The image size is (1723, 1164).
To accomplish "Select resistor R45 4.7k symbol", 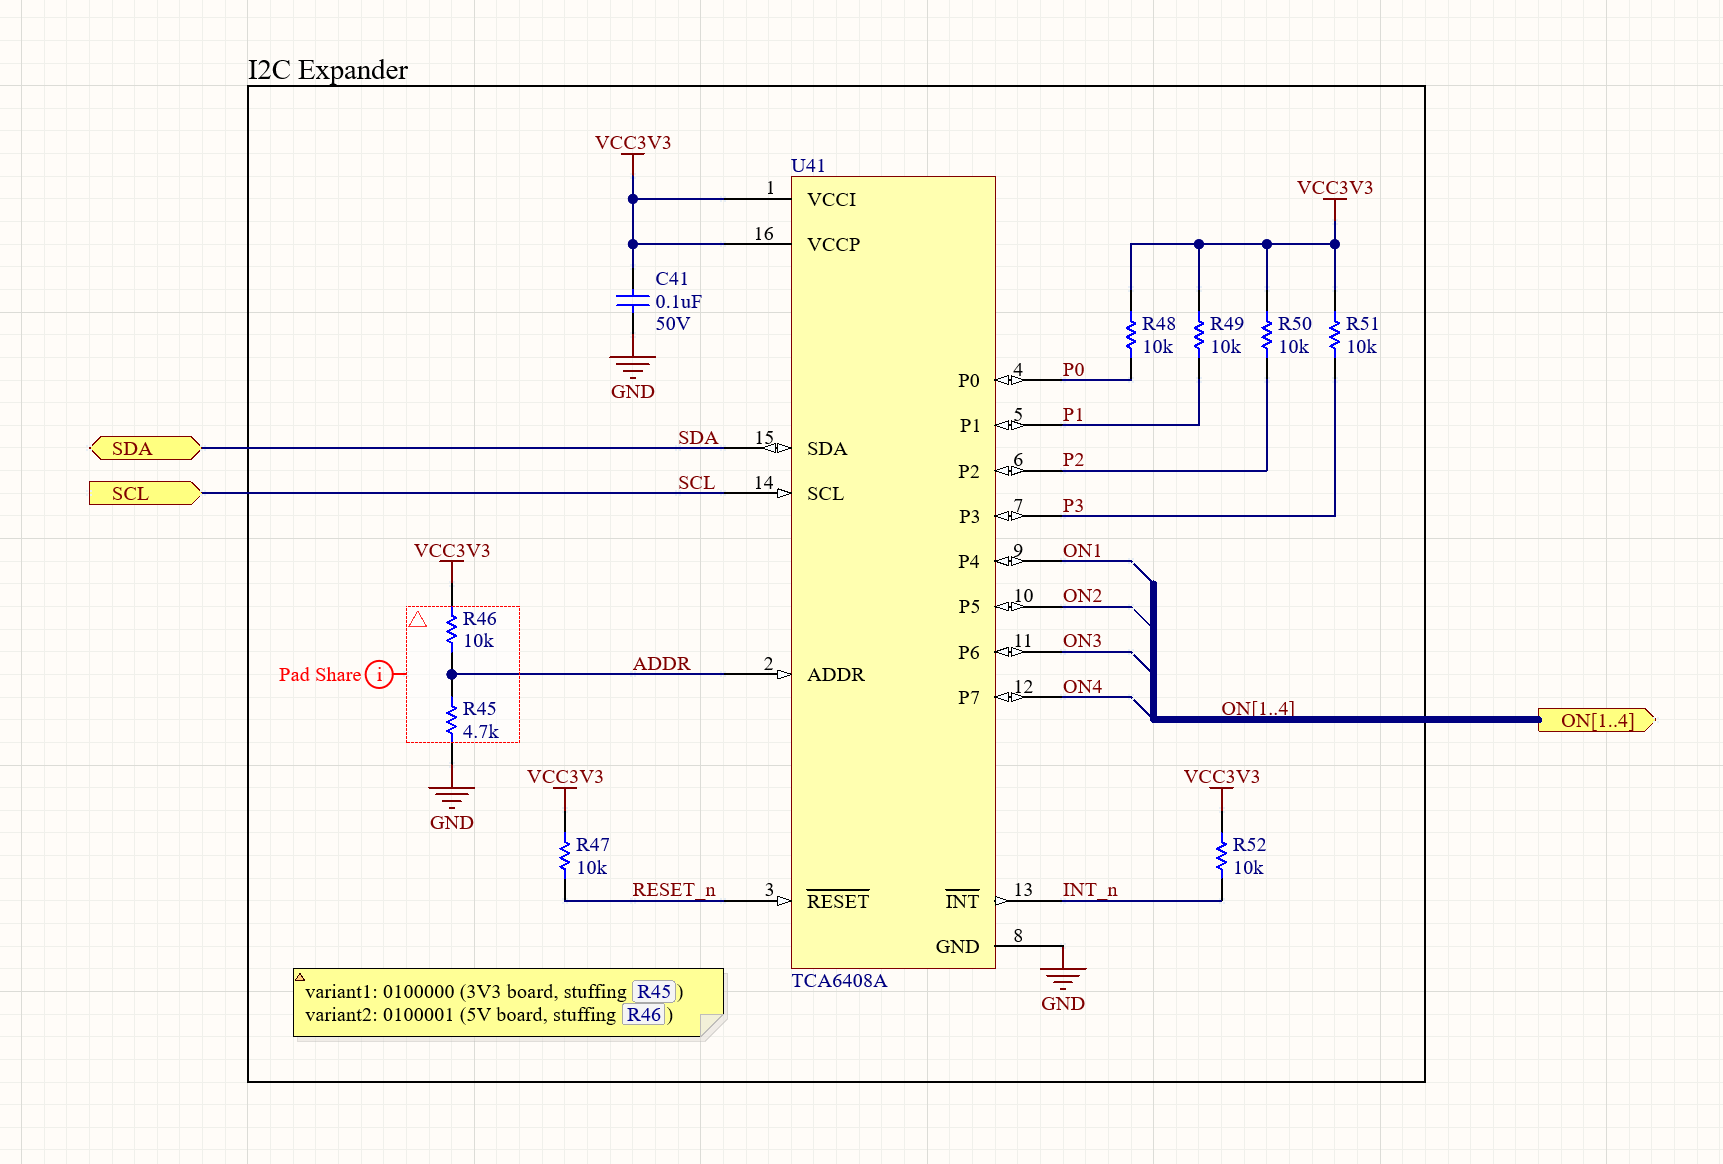I will click(x=452, y=720).
